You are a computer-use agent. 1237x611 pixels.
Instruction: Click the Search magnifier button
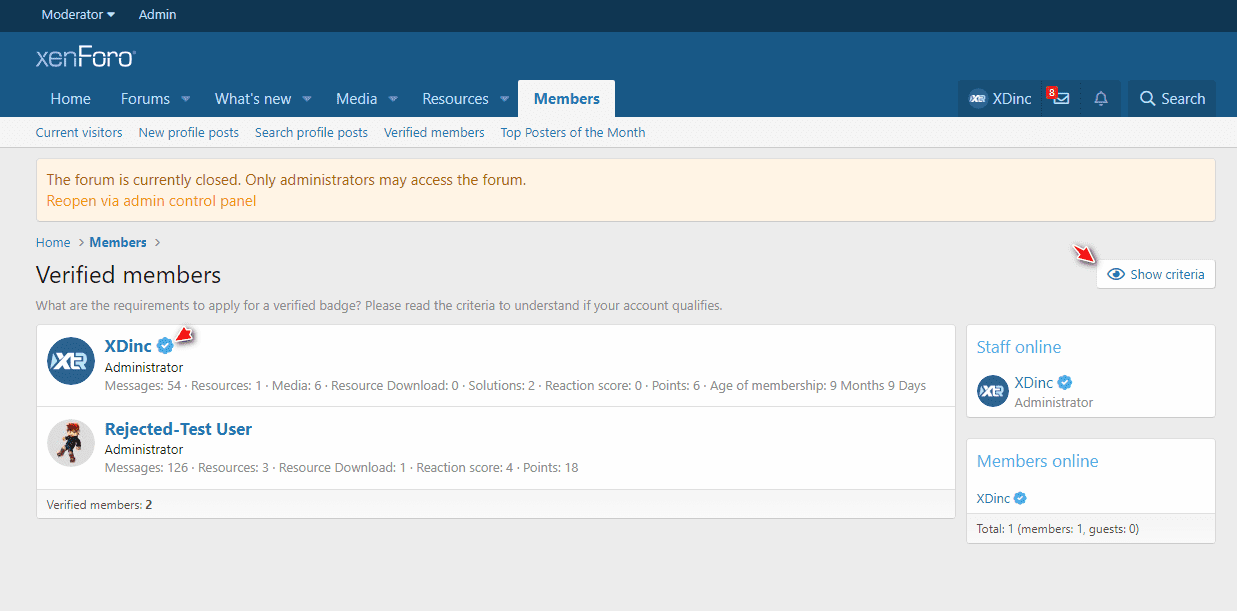(1172, 98)
